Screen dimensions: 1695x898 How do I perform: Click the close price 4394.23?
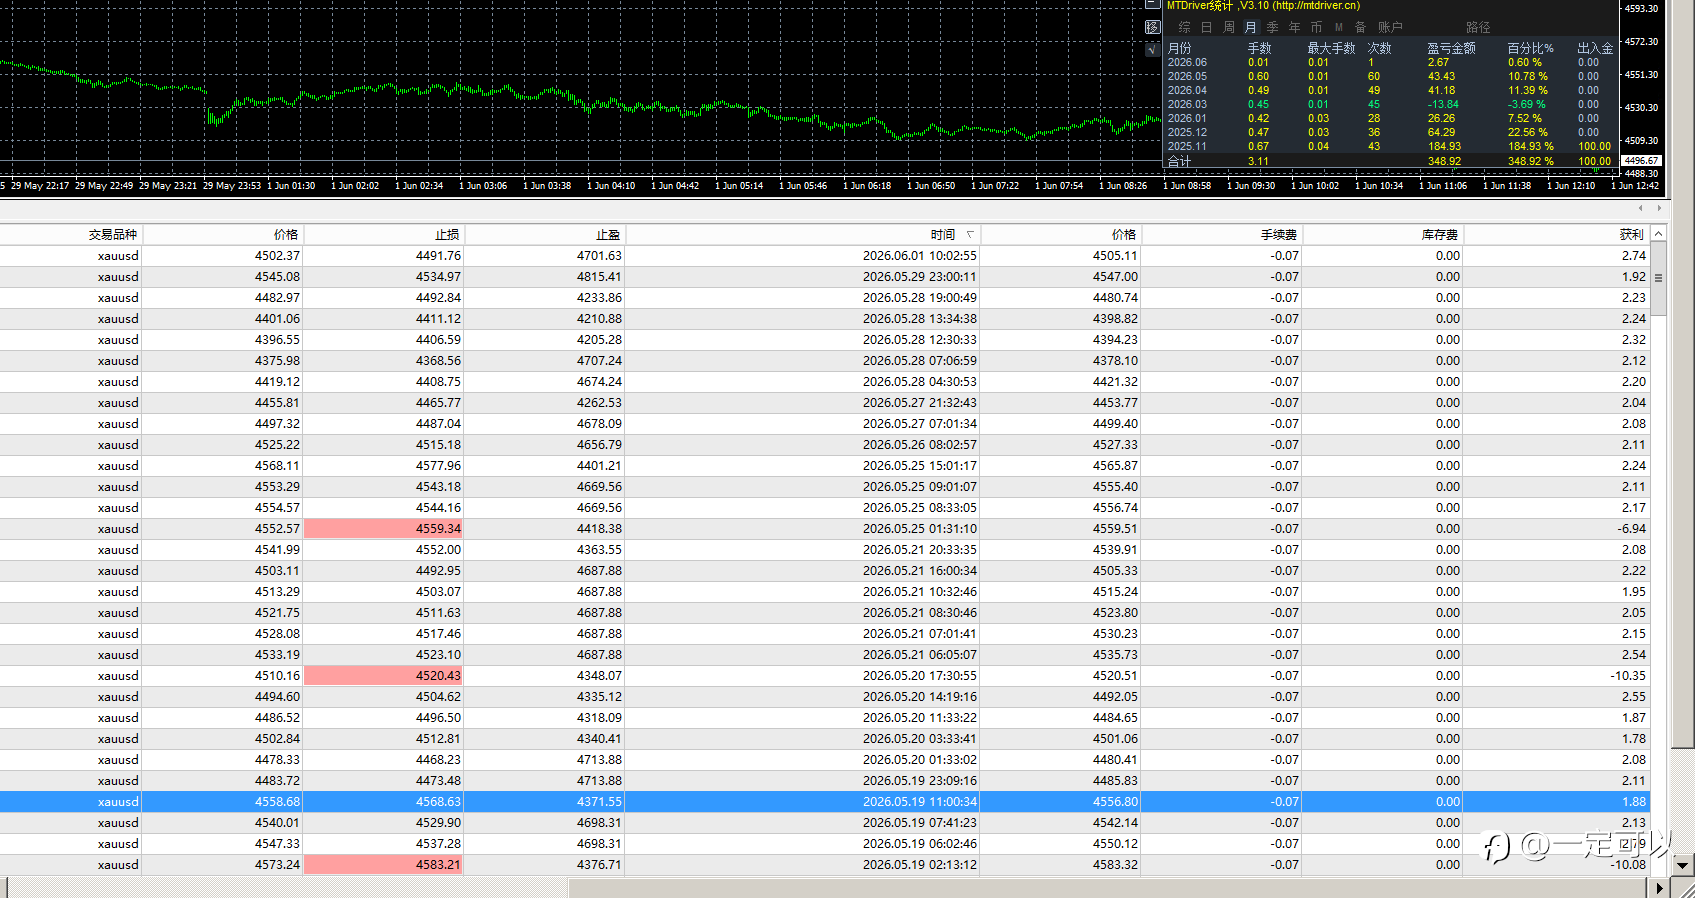(1115, 340)
